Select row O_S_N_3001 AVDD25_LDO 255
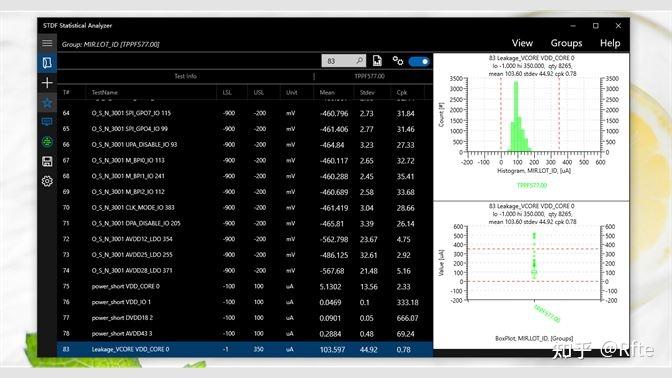 pyautogui.click(x=245, y=255)
